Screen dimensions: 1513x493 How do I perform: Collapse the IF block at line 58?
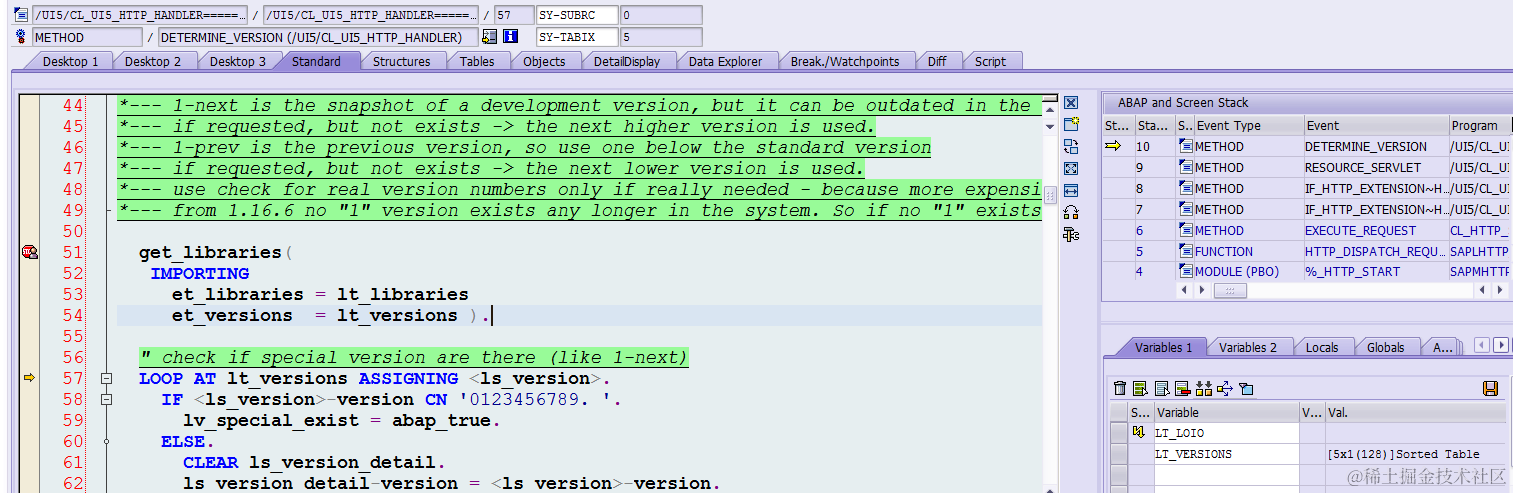105,399
